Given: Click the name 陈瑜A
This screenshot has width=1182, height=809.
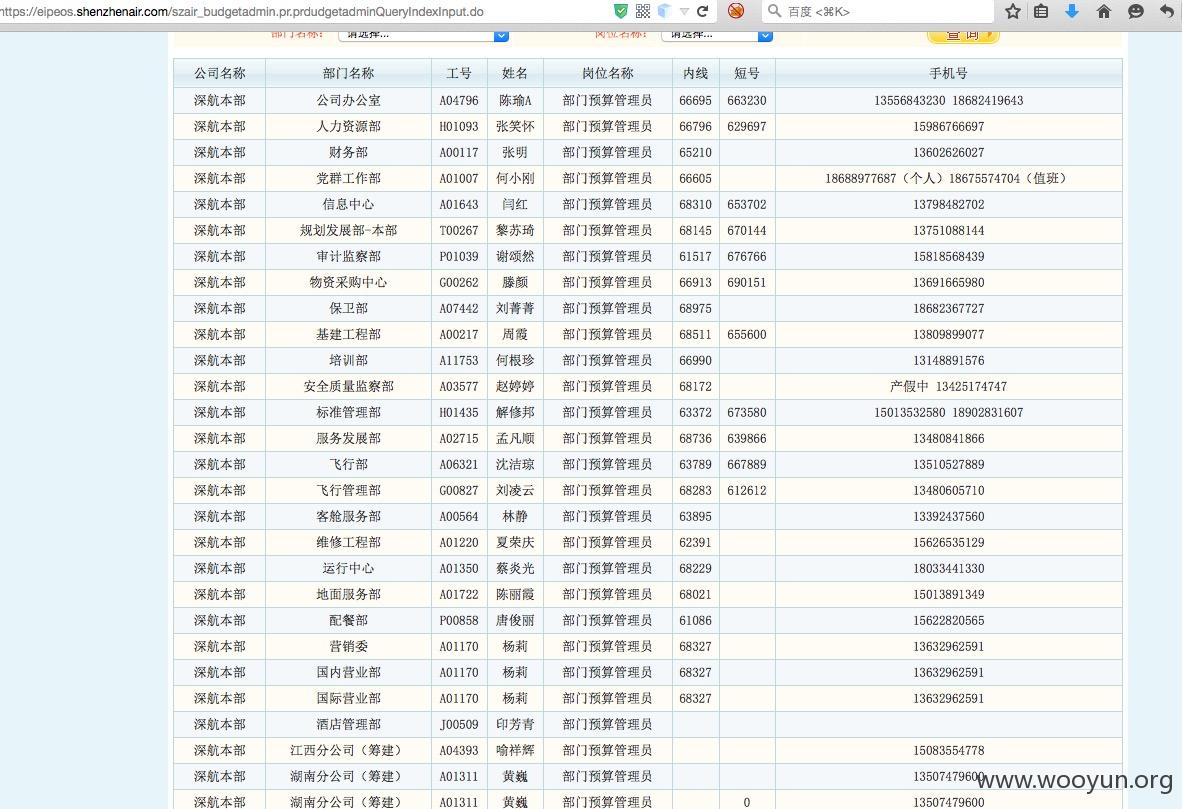Looking at the screenshot, I should click(x=515, y=100).
